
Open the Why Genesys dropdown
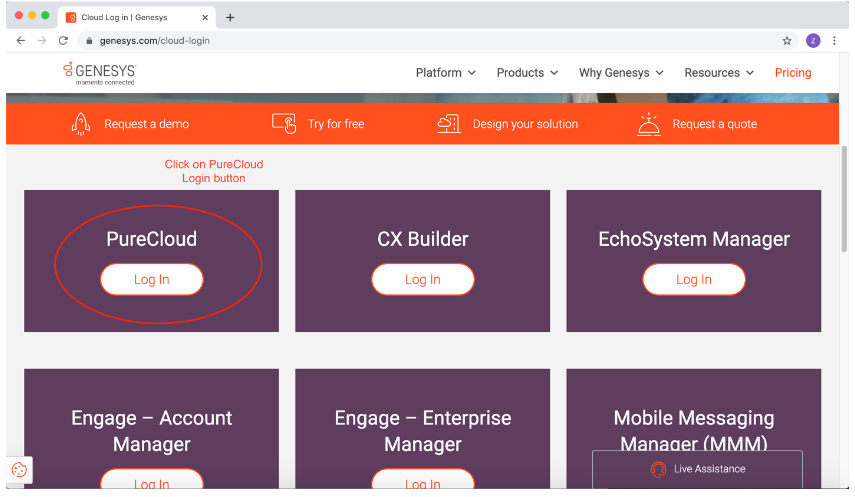[x=621, y=73]
